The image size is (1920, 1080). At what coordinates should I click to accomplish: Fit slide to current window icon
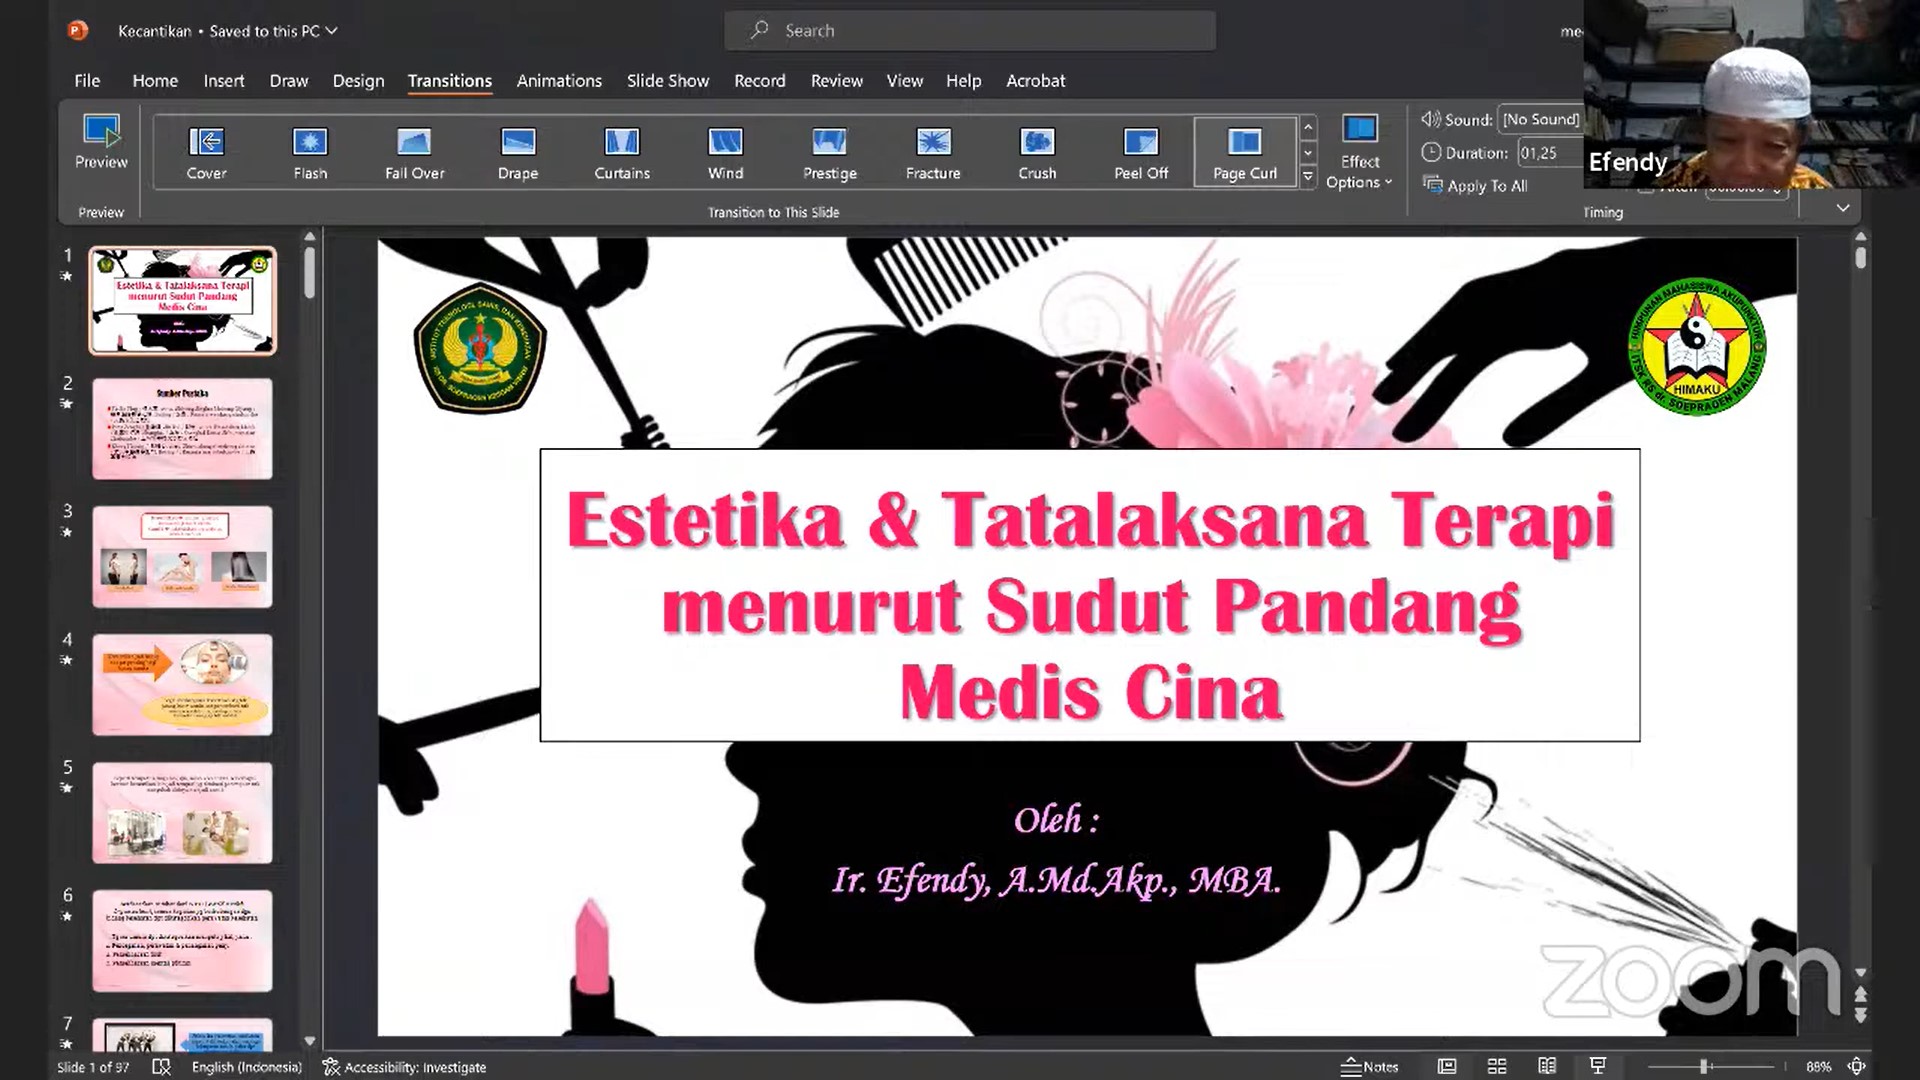1856,1066
